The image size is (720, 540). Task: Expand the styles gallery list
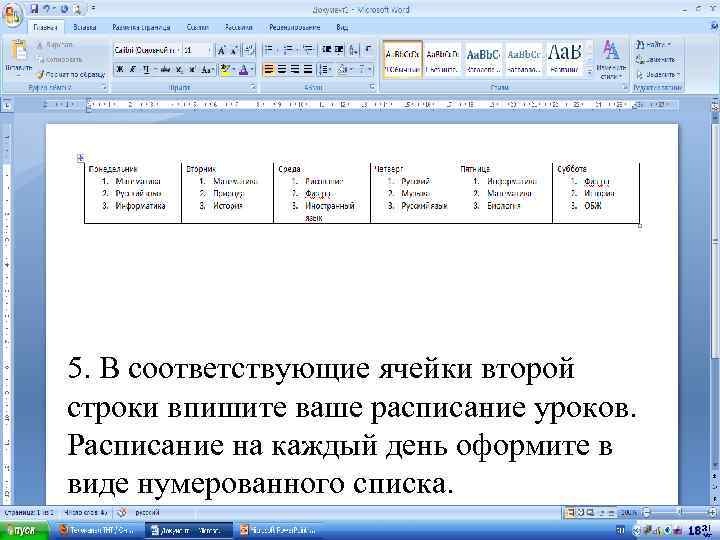point(590,72)
